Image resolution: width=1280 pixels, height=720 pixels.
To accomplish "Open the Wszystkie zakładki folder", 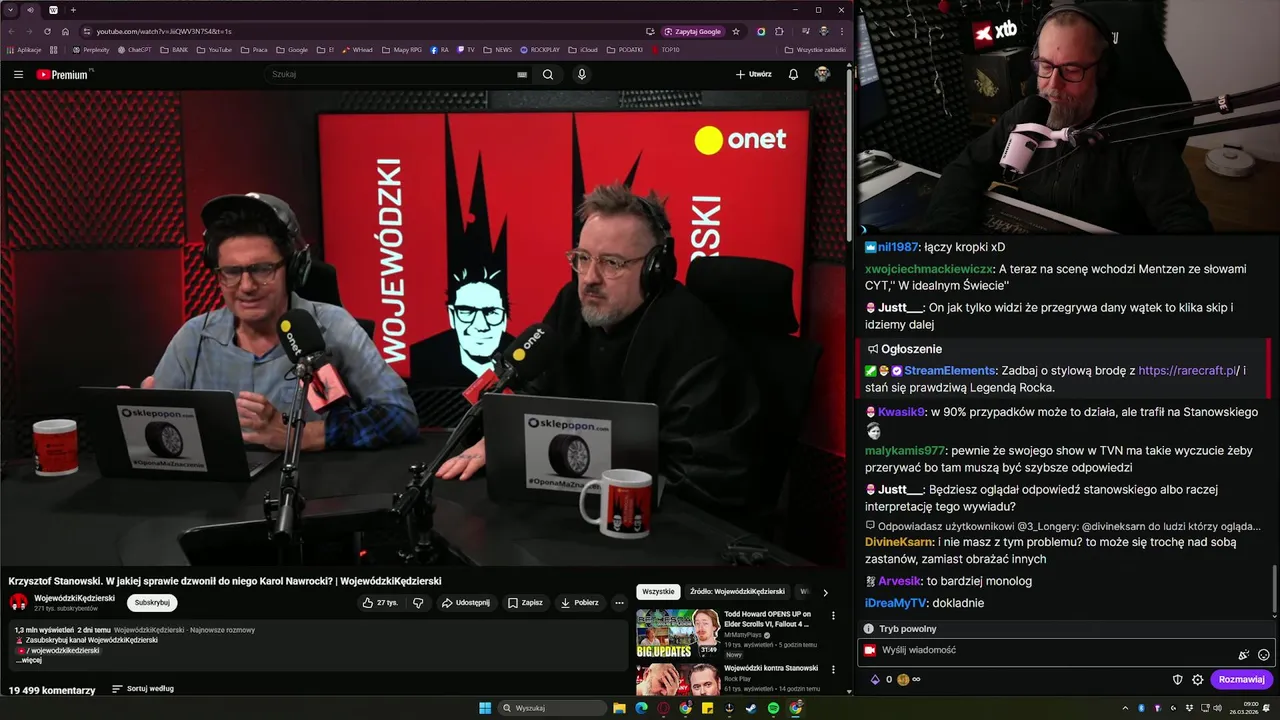I will point(815,49).
